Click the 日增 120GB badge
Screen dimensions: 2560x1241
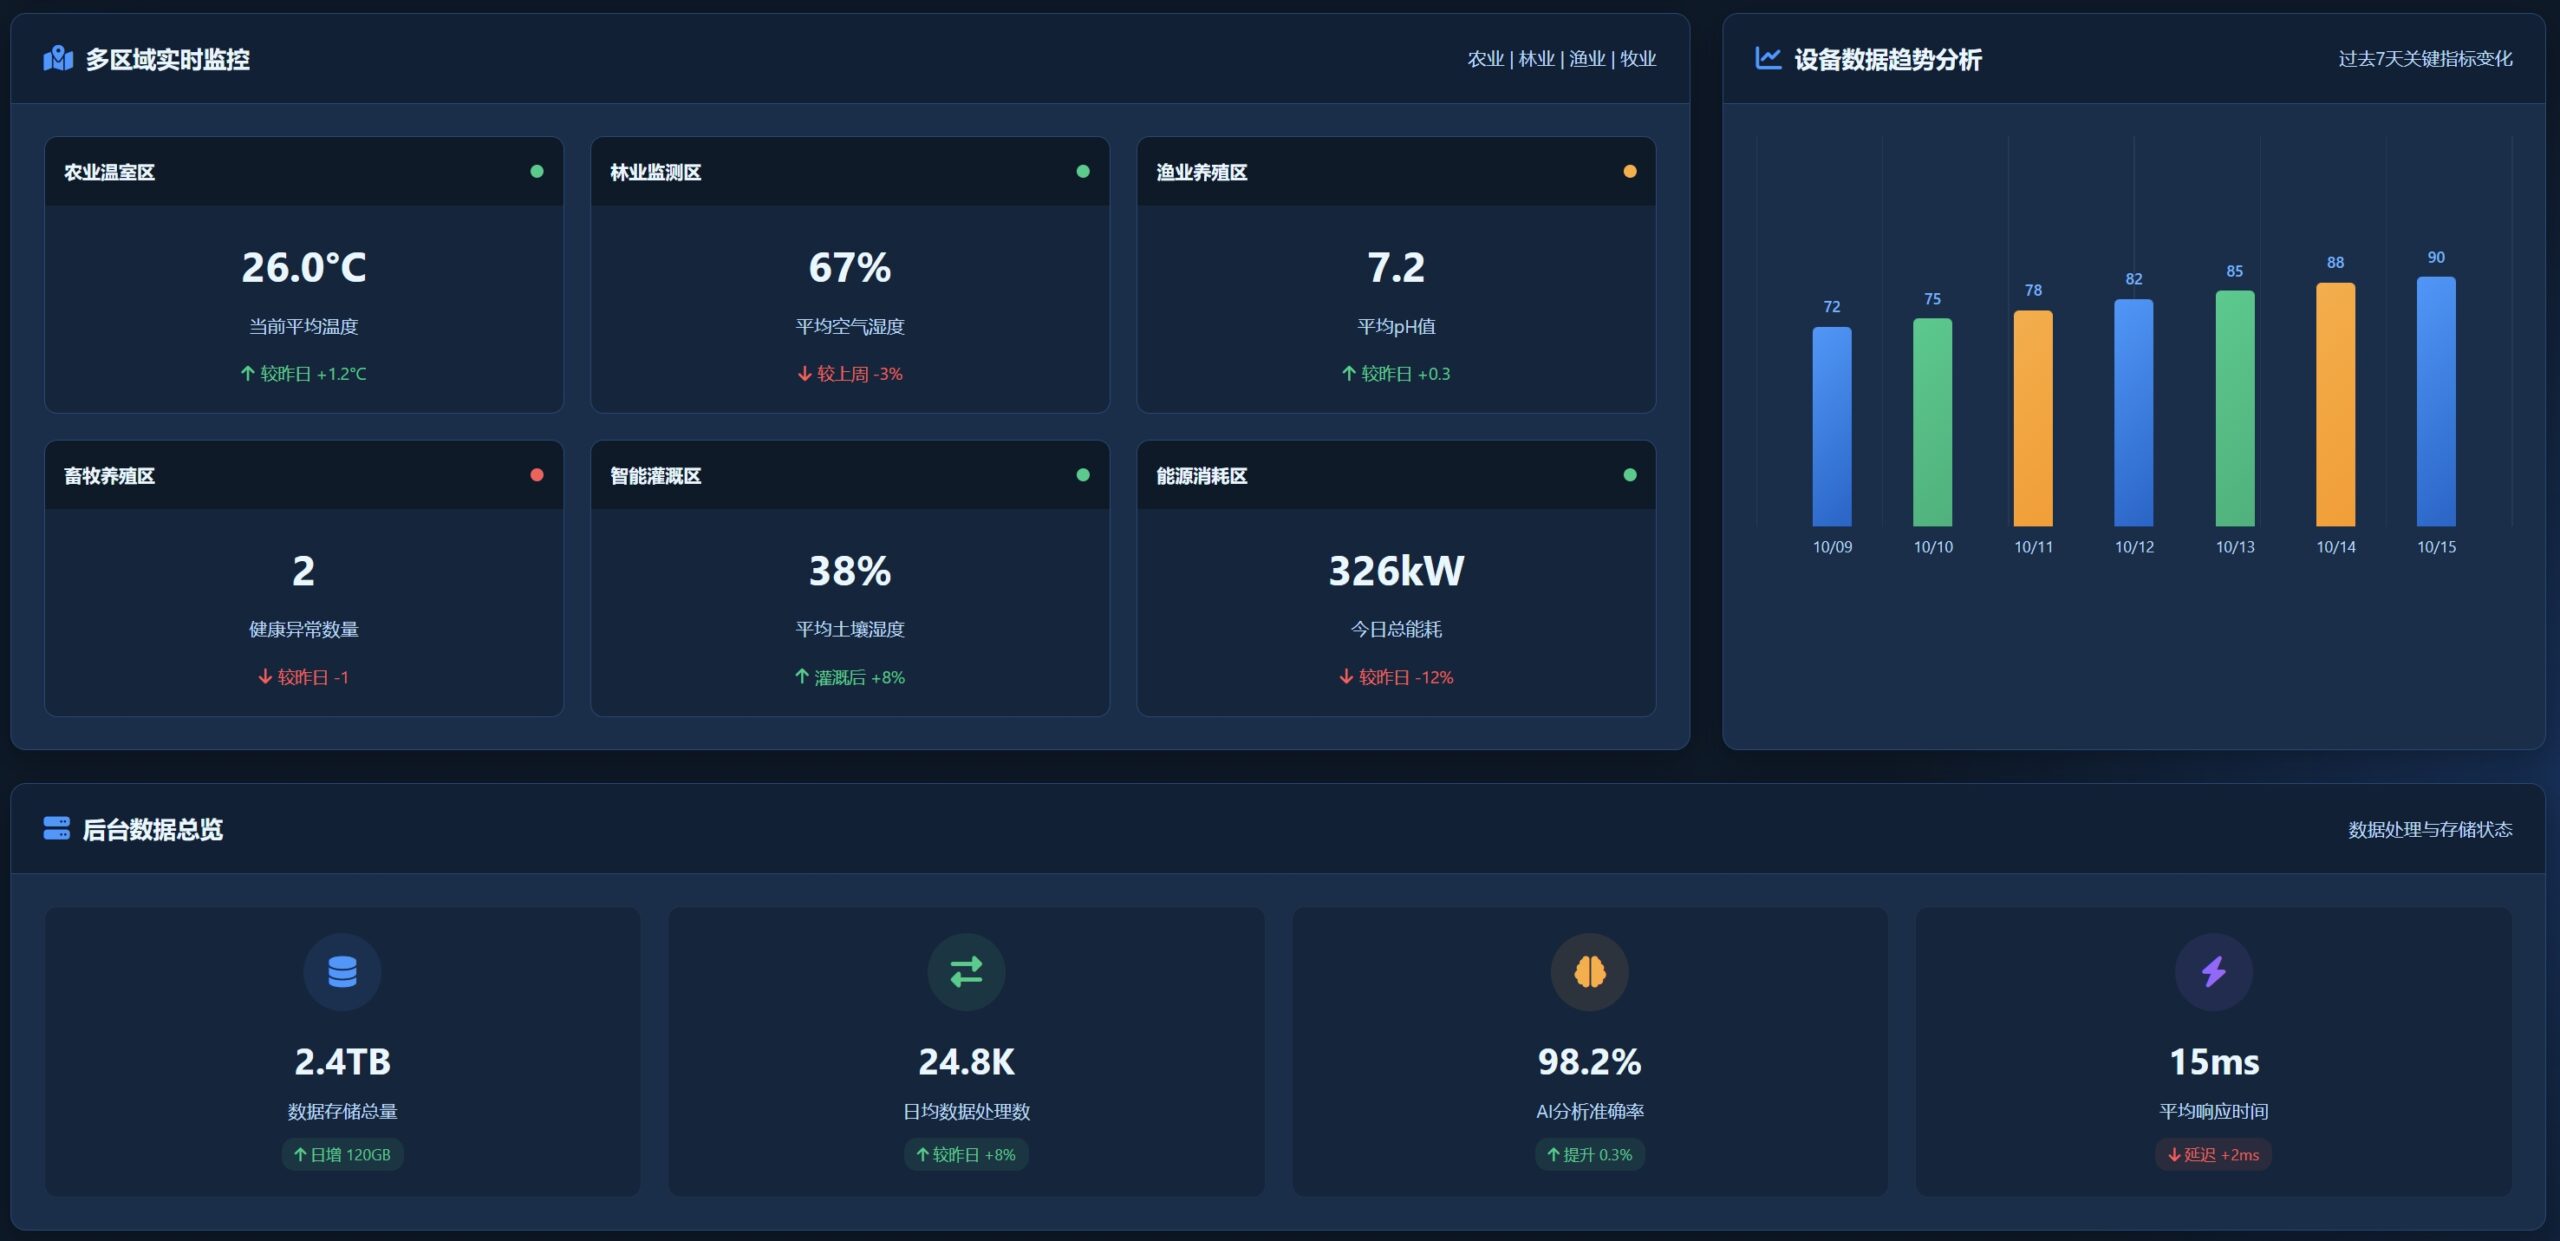(342, 1154)
